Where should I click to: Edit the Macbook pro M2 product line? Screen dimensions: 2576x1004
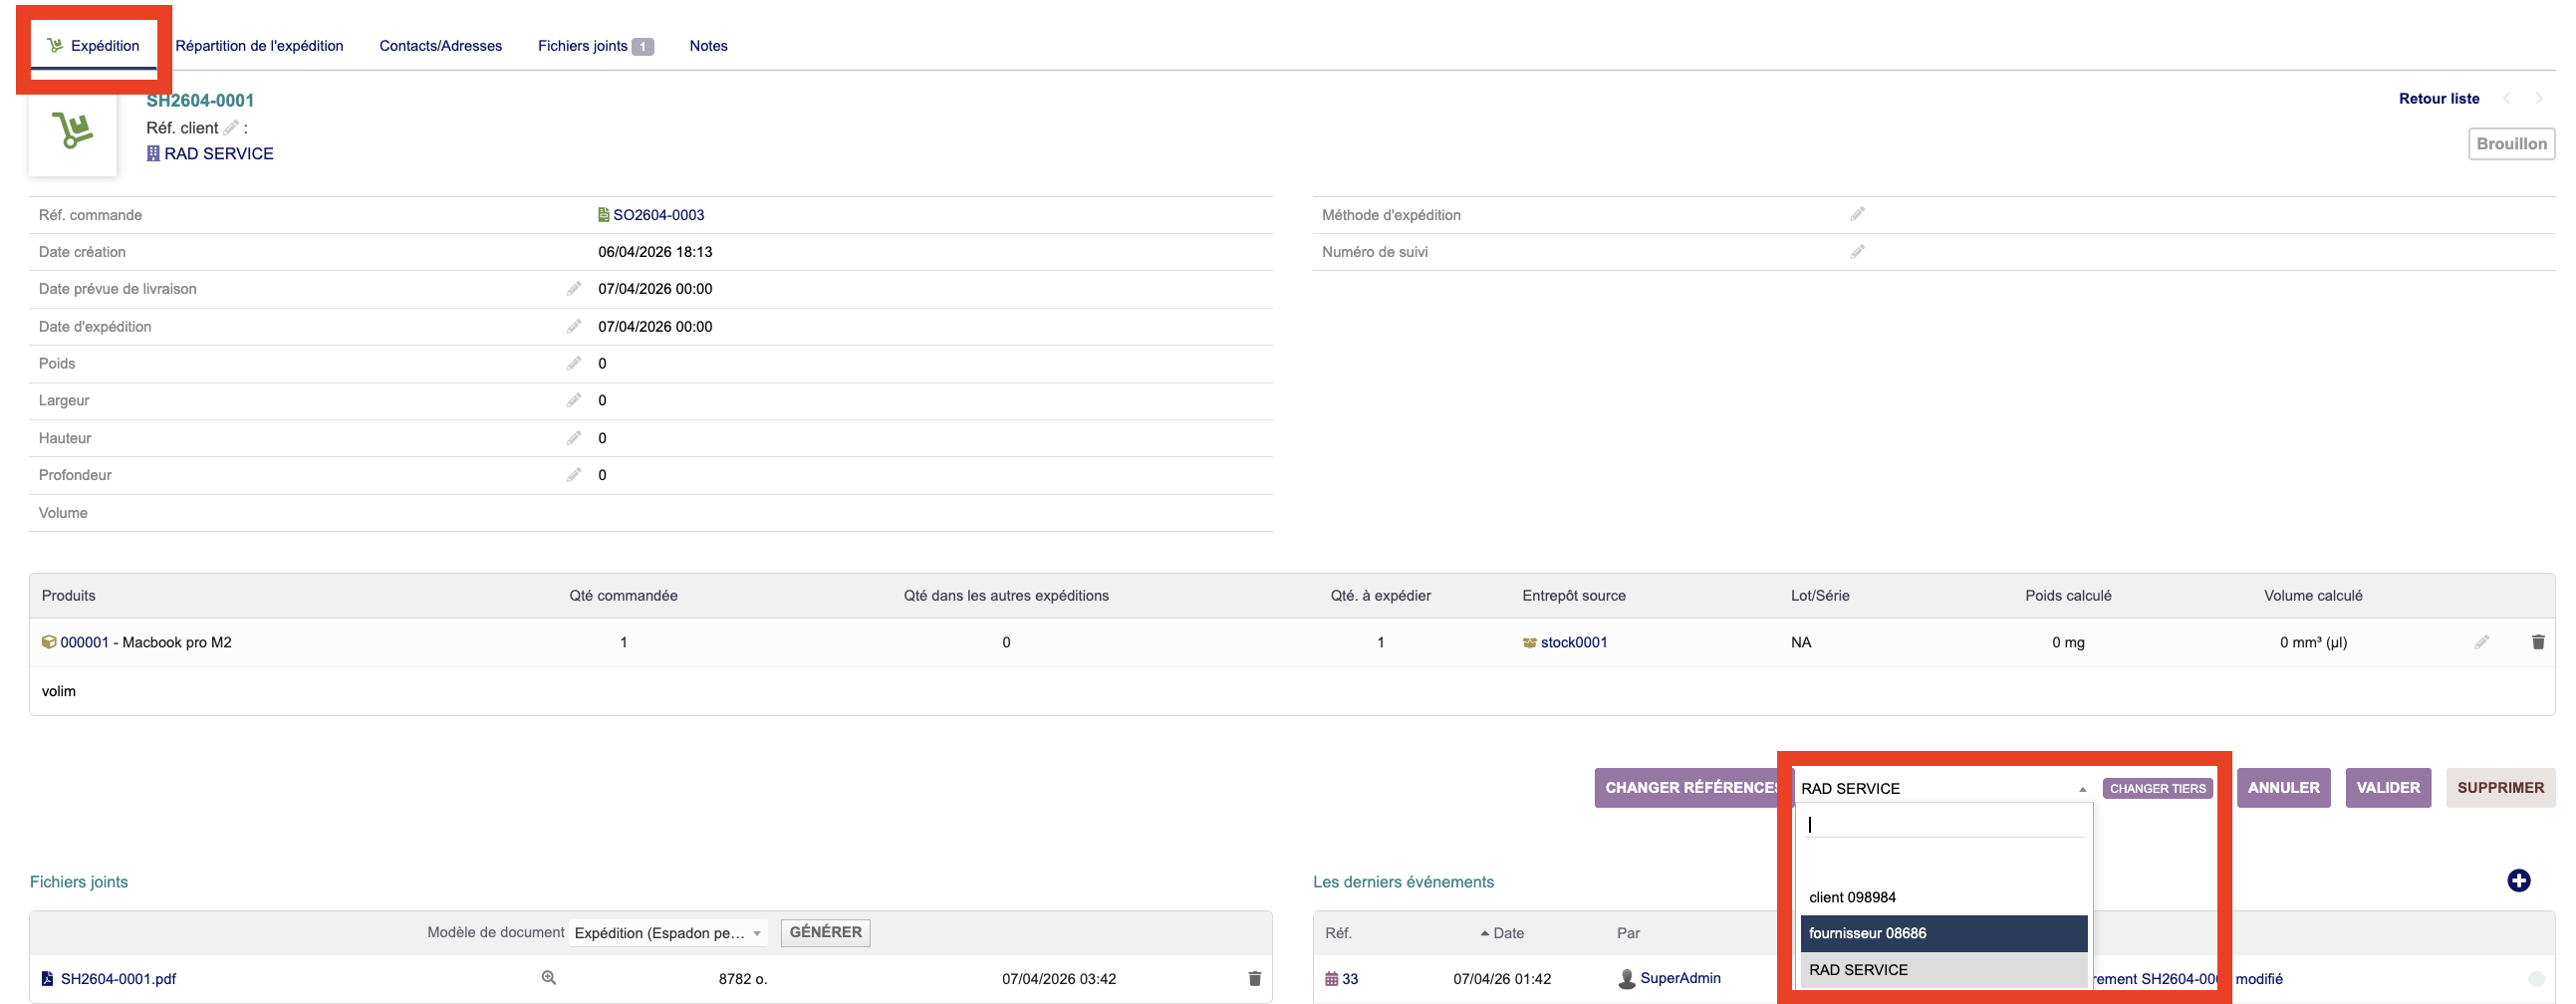(x=2482, y=642)
